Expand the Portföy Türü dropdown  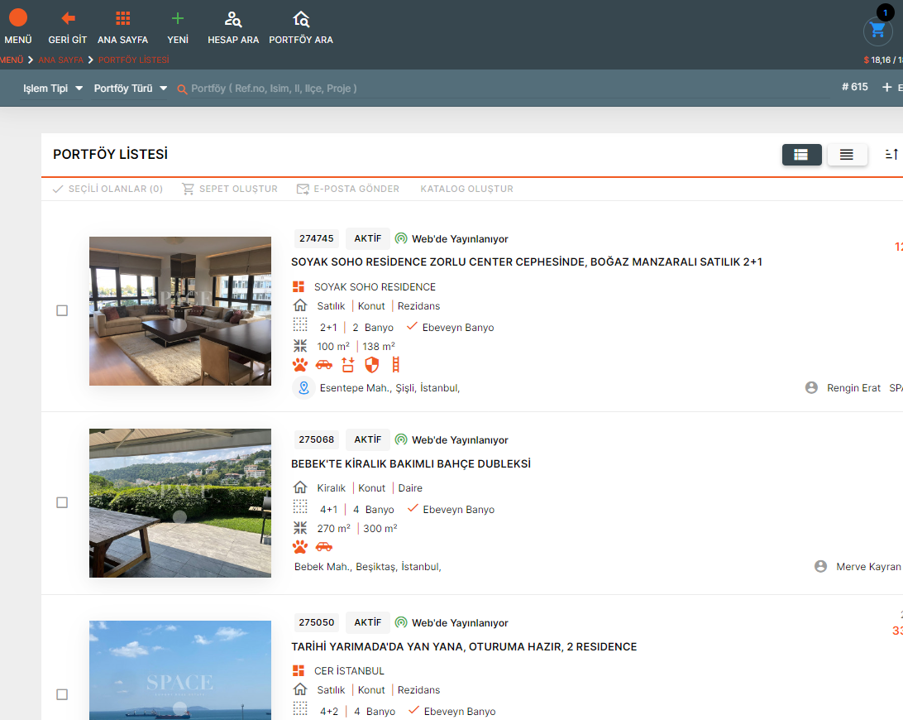pyautogui.click(x=130, y=89)
